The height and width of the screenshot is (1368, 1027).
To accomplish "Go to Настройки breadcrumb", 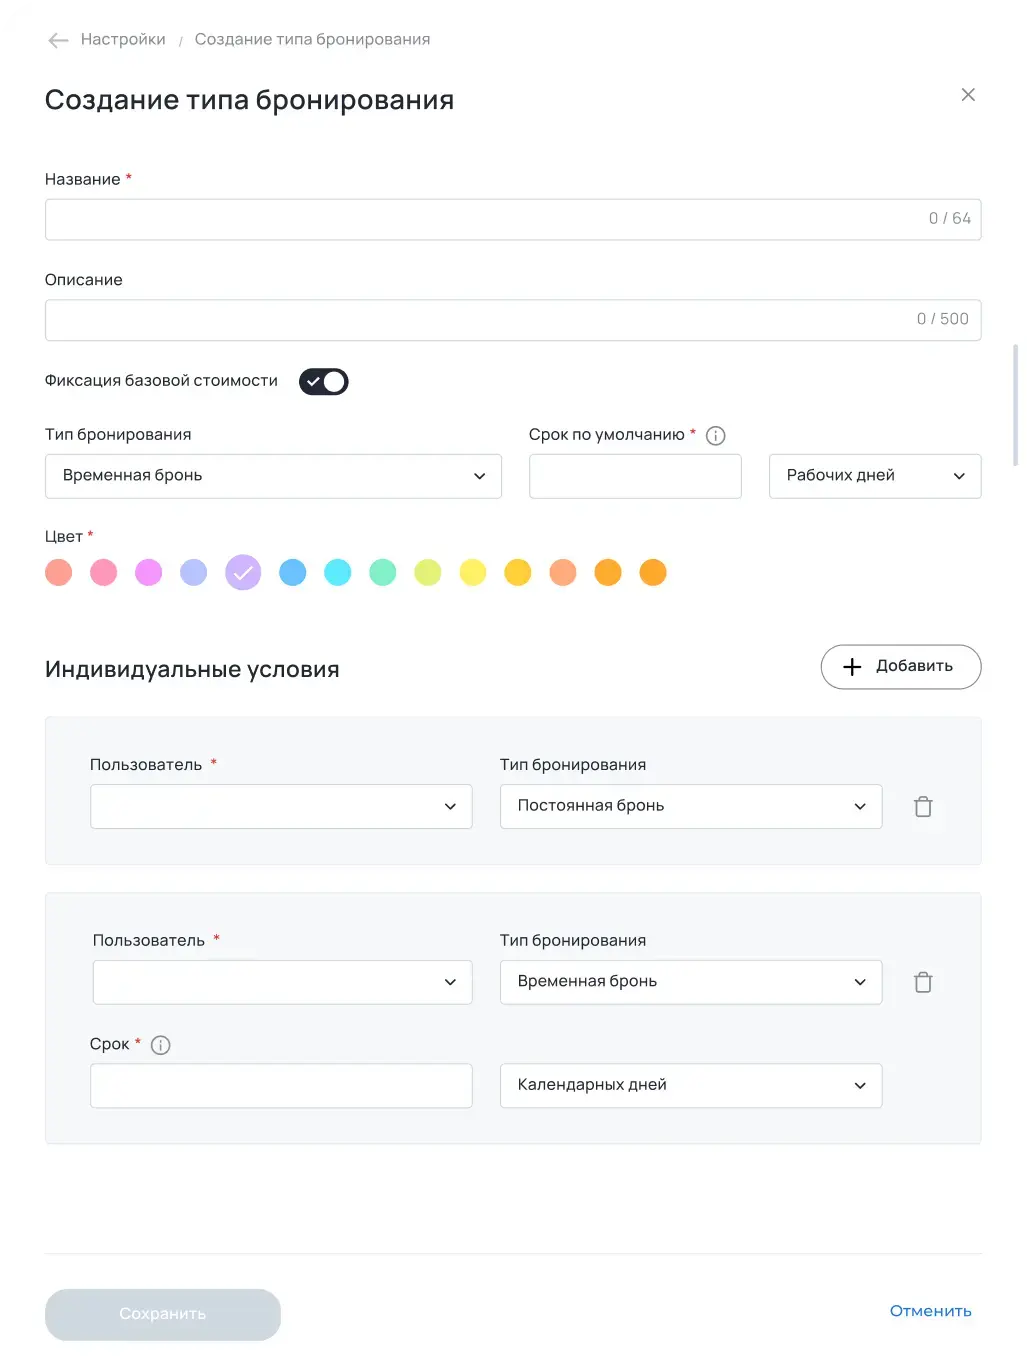I will (x=123, y=40).
